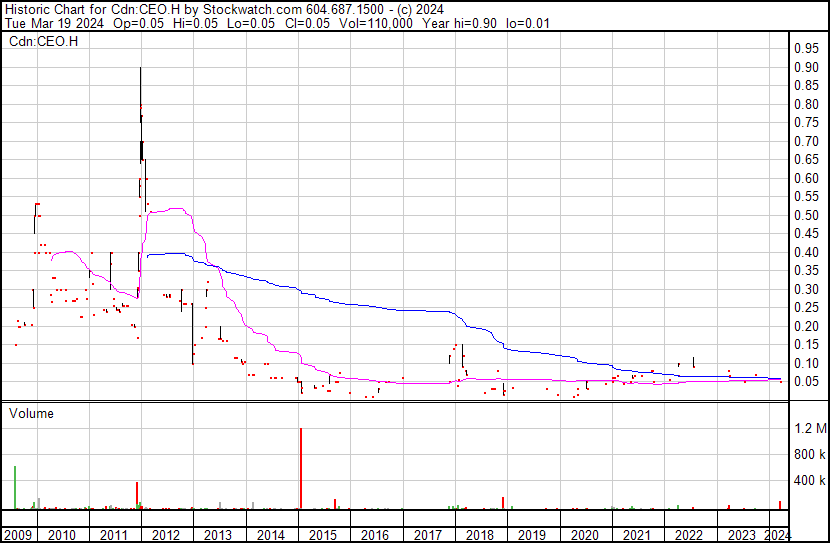The width and height of the screenshot is (830, 543).
Task: Click the 'lo=0.01' text in header
Action: coord(528,23)
